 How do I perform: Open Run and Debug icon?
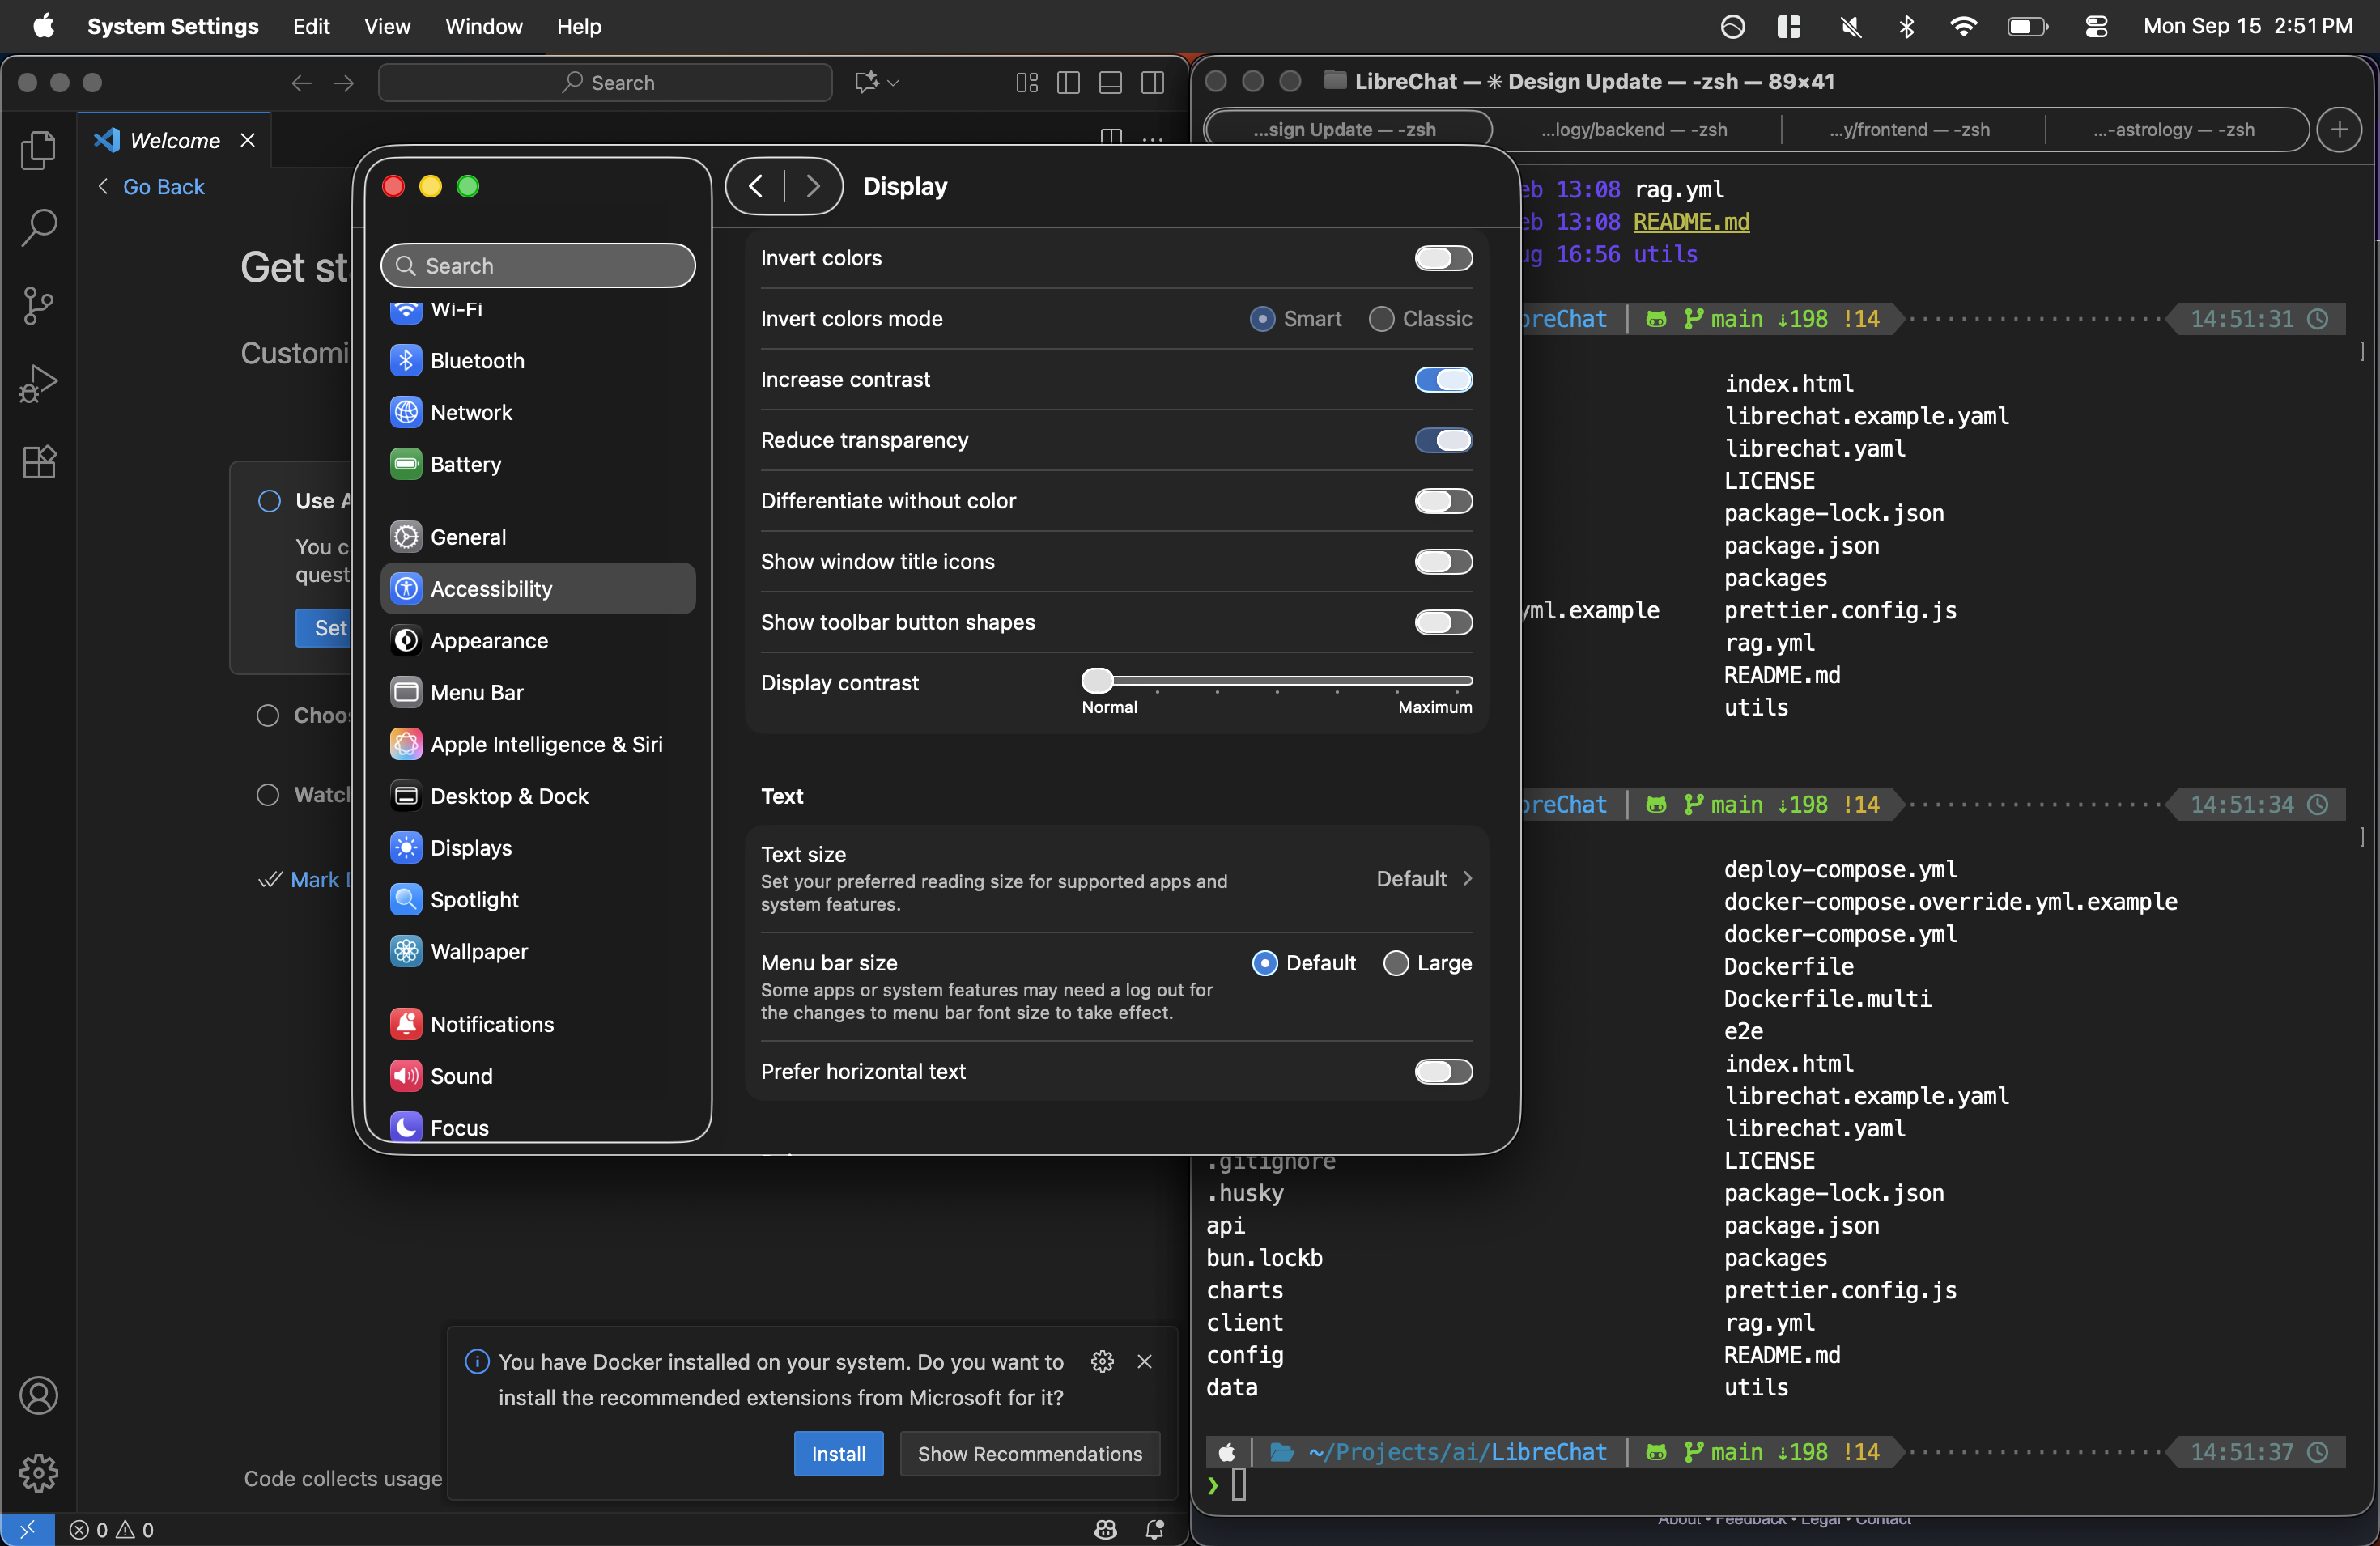(x=38, y=383)
